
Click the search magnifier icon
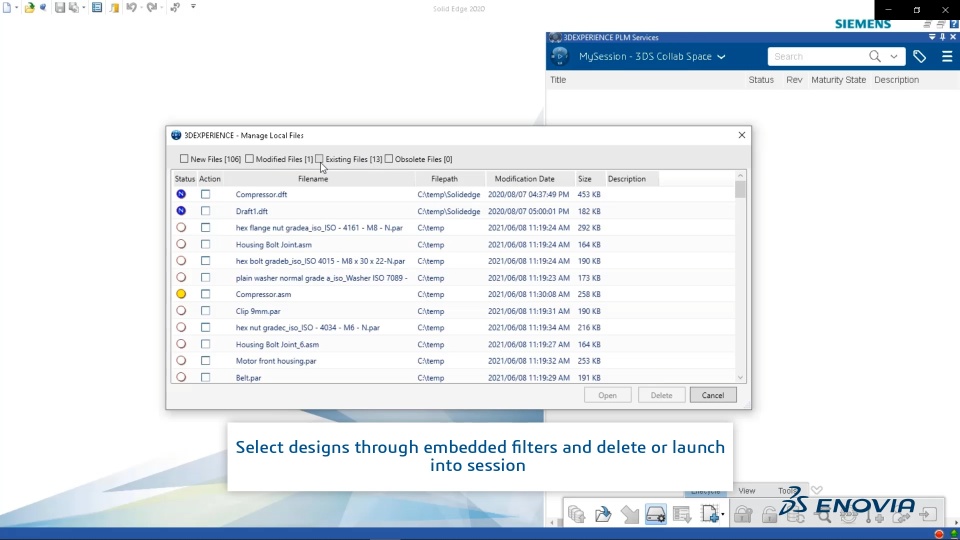coord(874,56)
